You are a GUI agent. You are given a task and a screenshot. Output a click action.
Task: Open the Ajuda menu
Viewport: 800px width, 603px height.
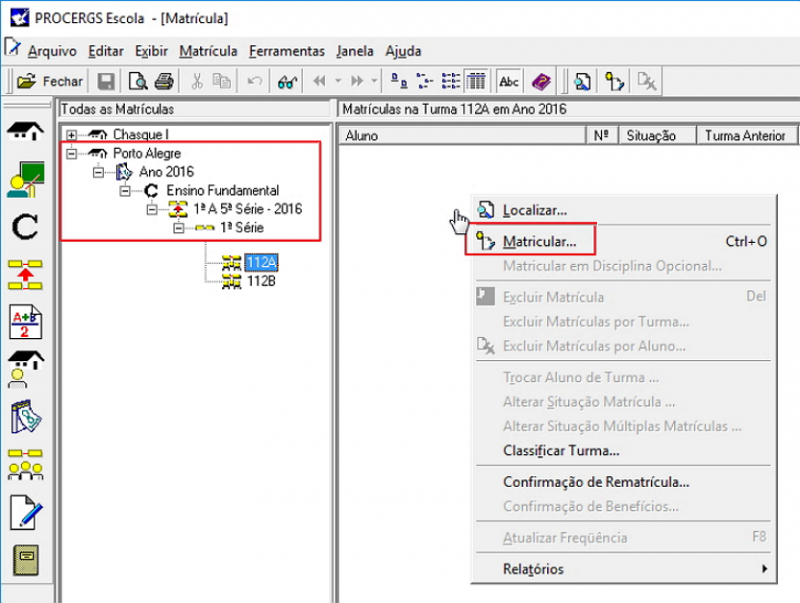point(403,51)
